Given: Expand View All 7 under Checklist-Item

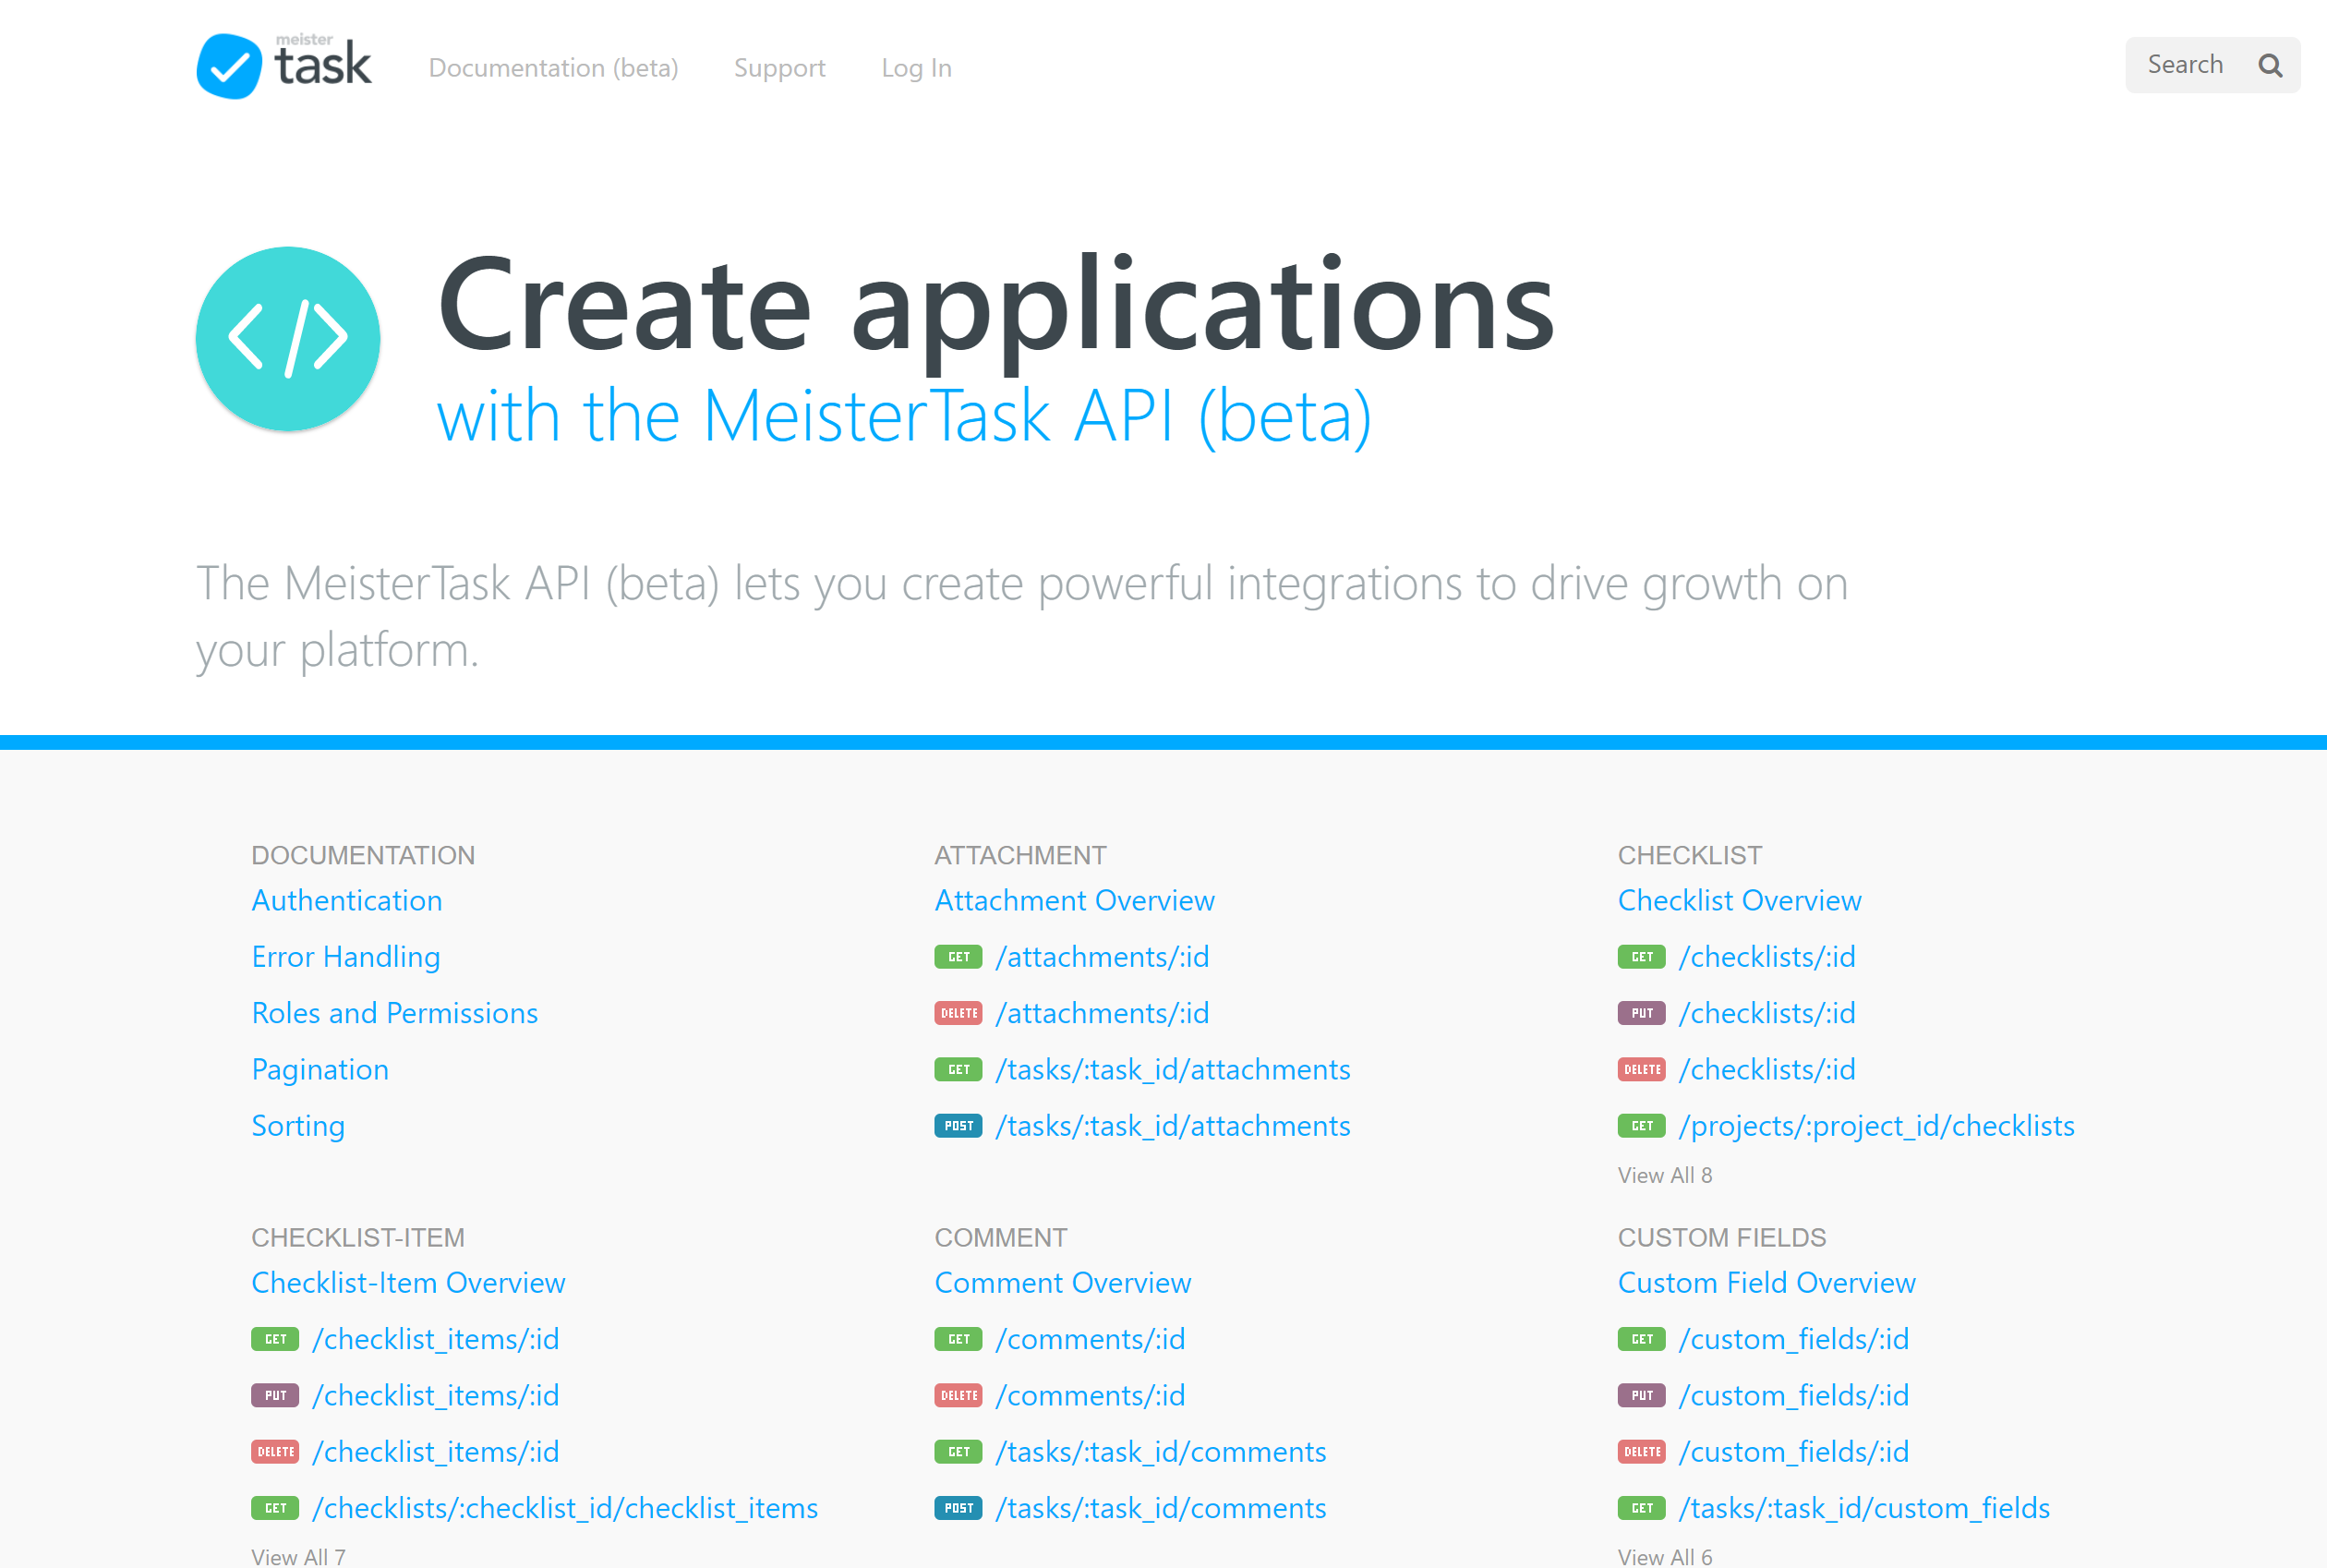Looking at the screenshot, I should point(298,1556).
